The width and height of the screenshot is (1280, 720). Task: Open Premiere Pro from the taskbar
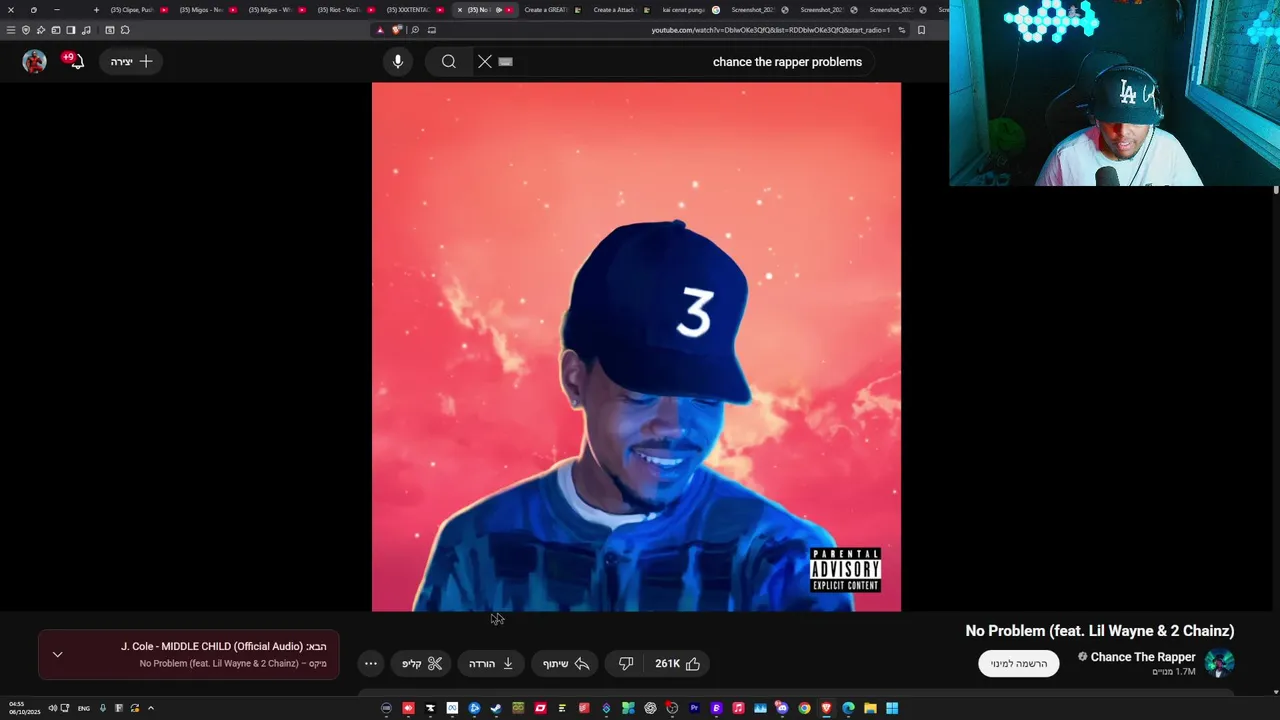(694, 708)
